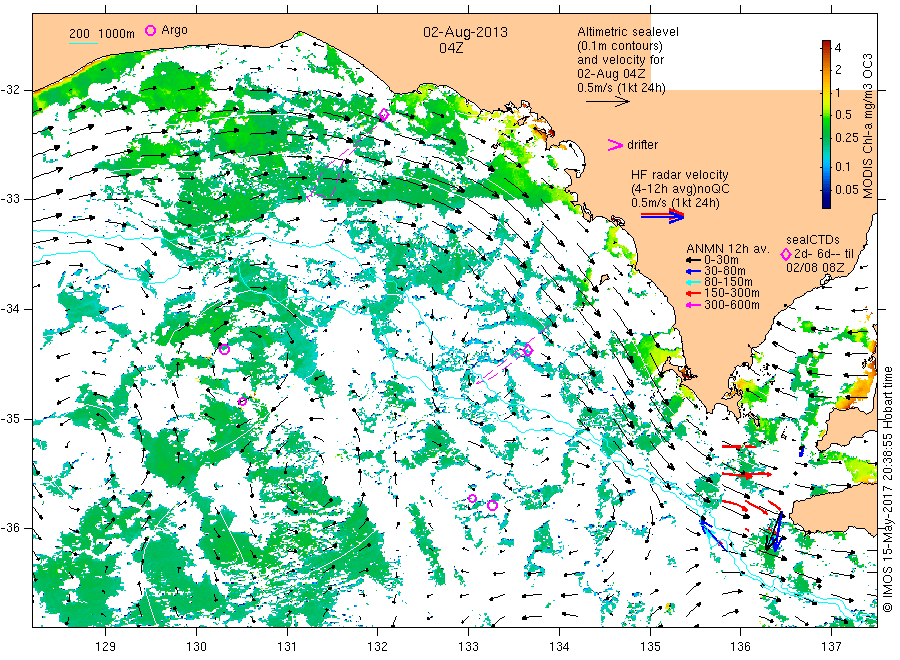Click the cyan line under the 200 label
The image size is (900, 660).
point(83,43)
